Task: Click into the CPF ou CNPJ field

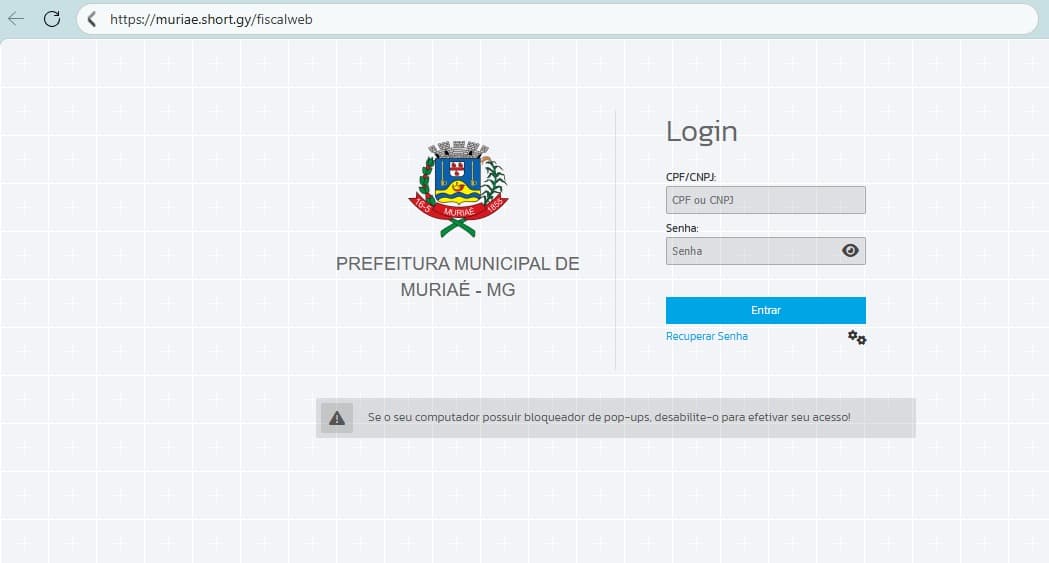Action: pyautogui.click(x=765, y=200)
